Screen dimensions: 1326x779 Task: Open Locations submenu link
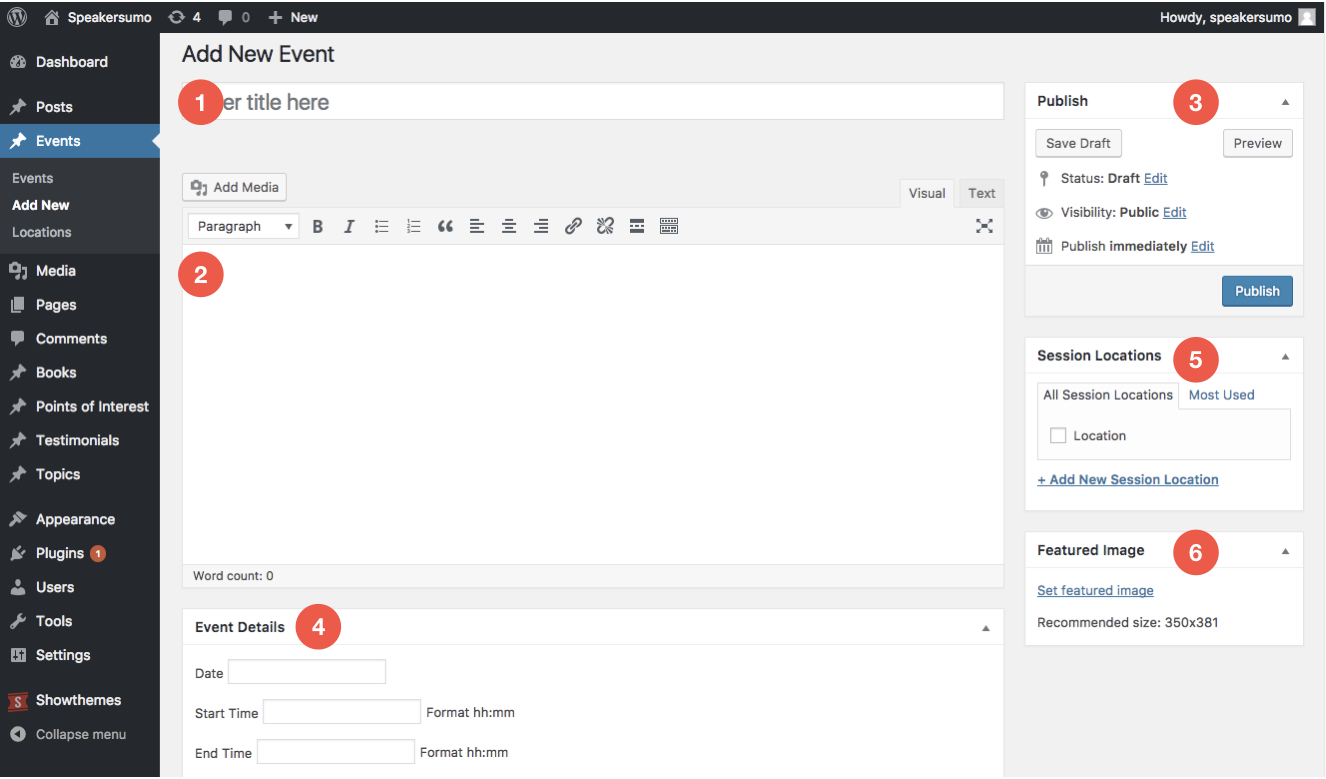tap(42, 232)
